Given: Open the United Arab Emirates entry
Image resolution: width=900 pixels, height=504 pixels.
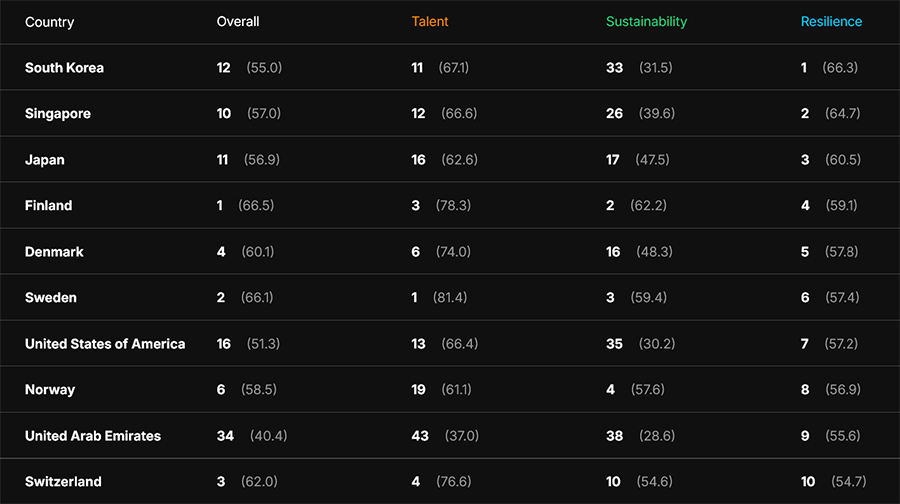Looking at the screenshot, I should pos(93,436).
